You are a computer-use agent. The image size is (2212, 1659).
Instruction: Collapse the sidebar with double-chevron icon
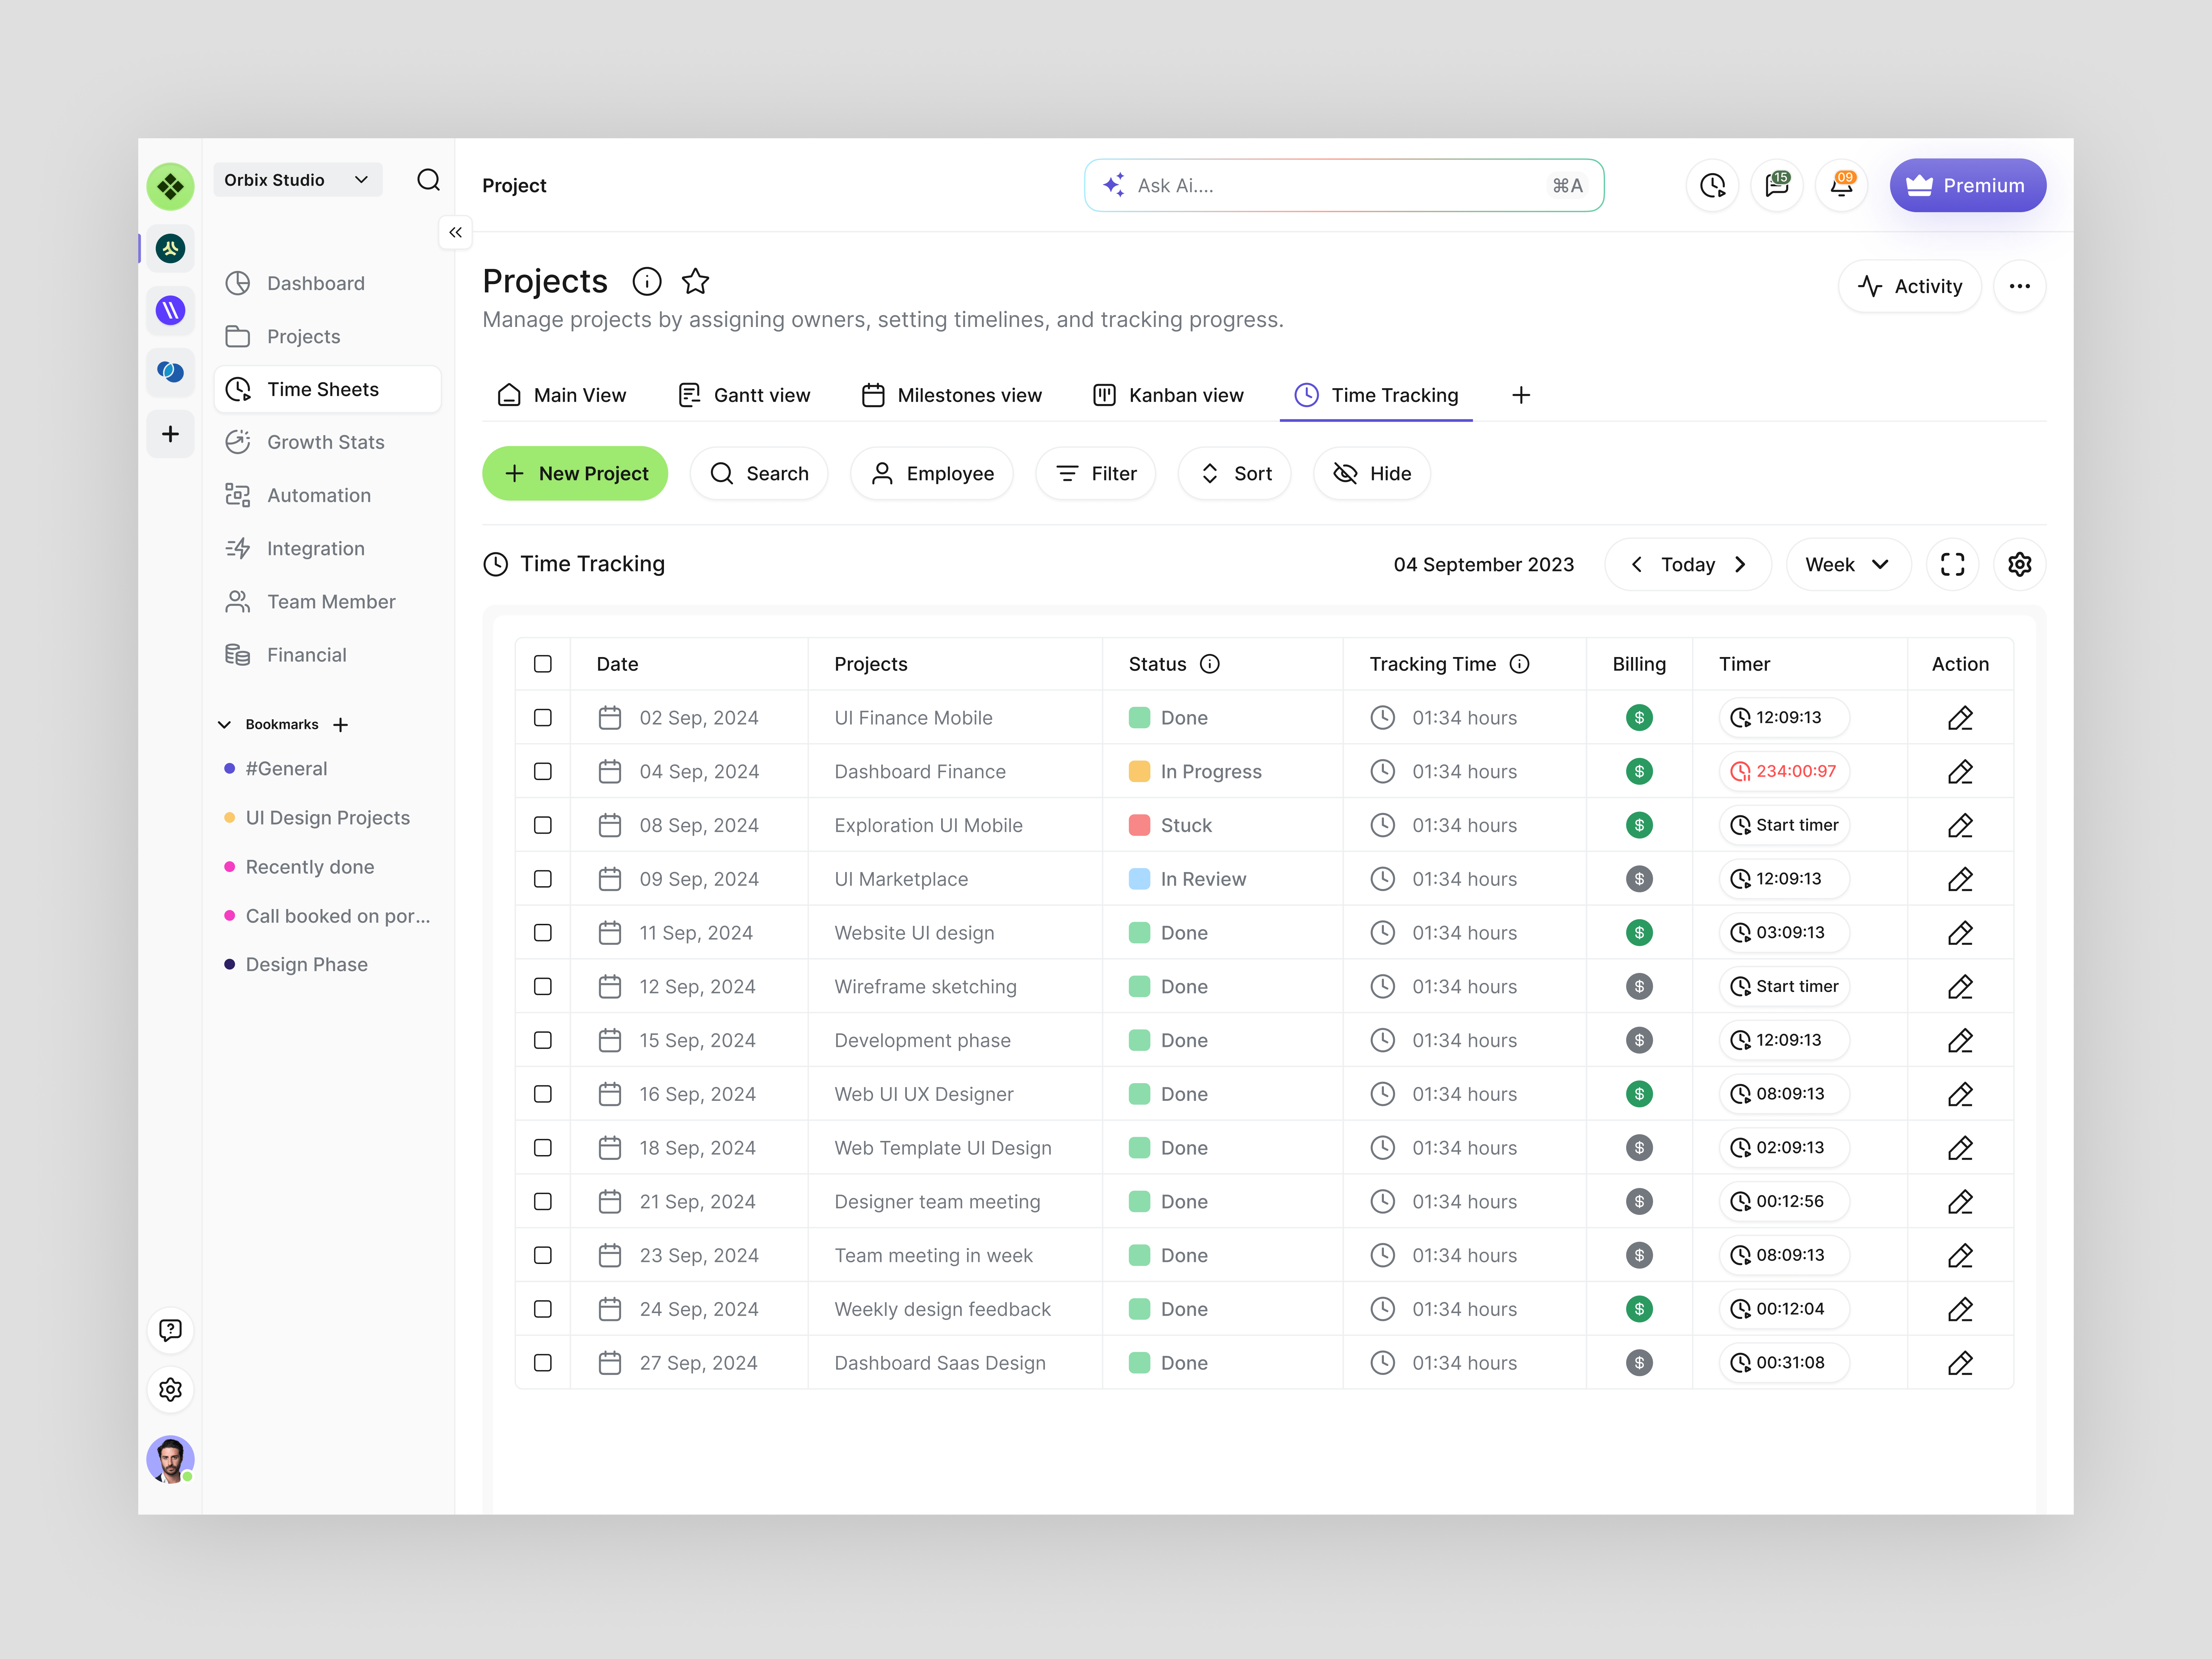[x=455, y=232]
